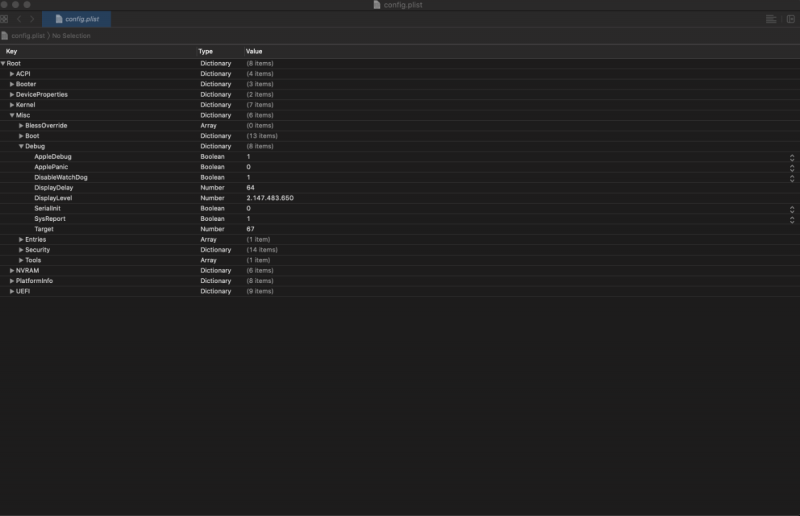Open DisableWatchDog boolean value stepper

(x=792, y=178)
